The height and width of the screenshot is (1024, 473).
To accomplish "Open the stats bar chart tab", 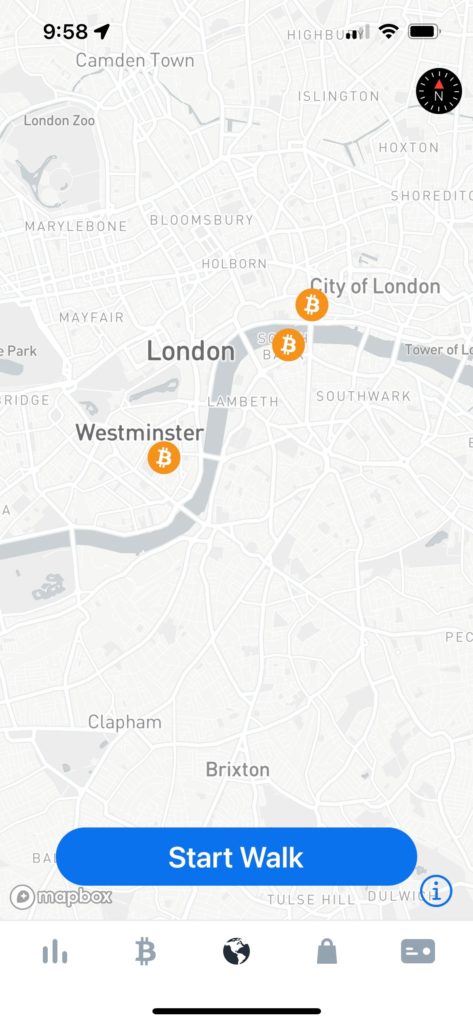I will (x=55, y=953).
